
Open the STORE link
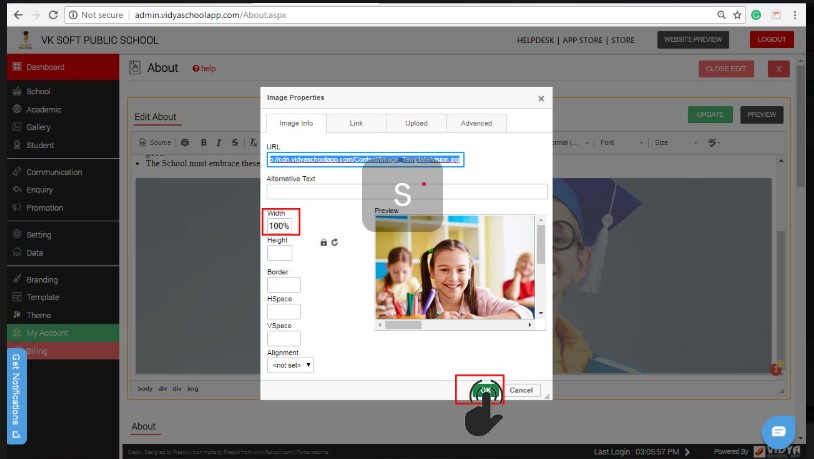tap(623, 40)
